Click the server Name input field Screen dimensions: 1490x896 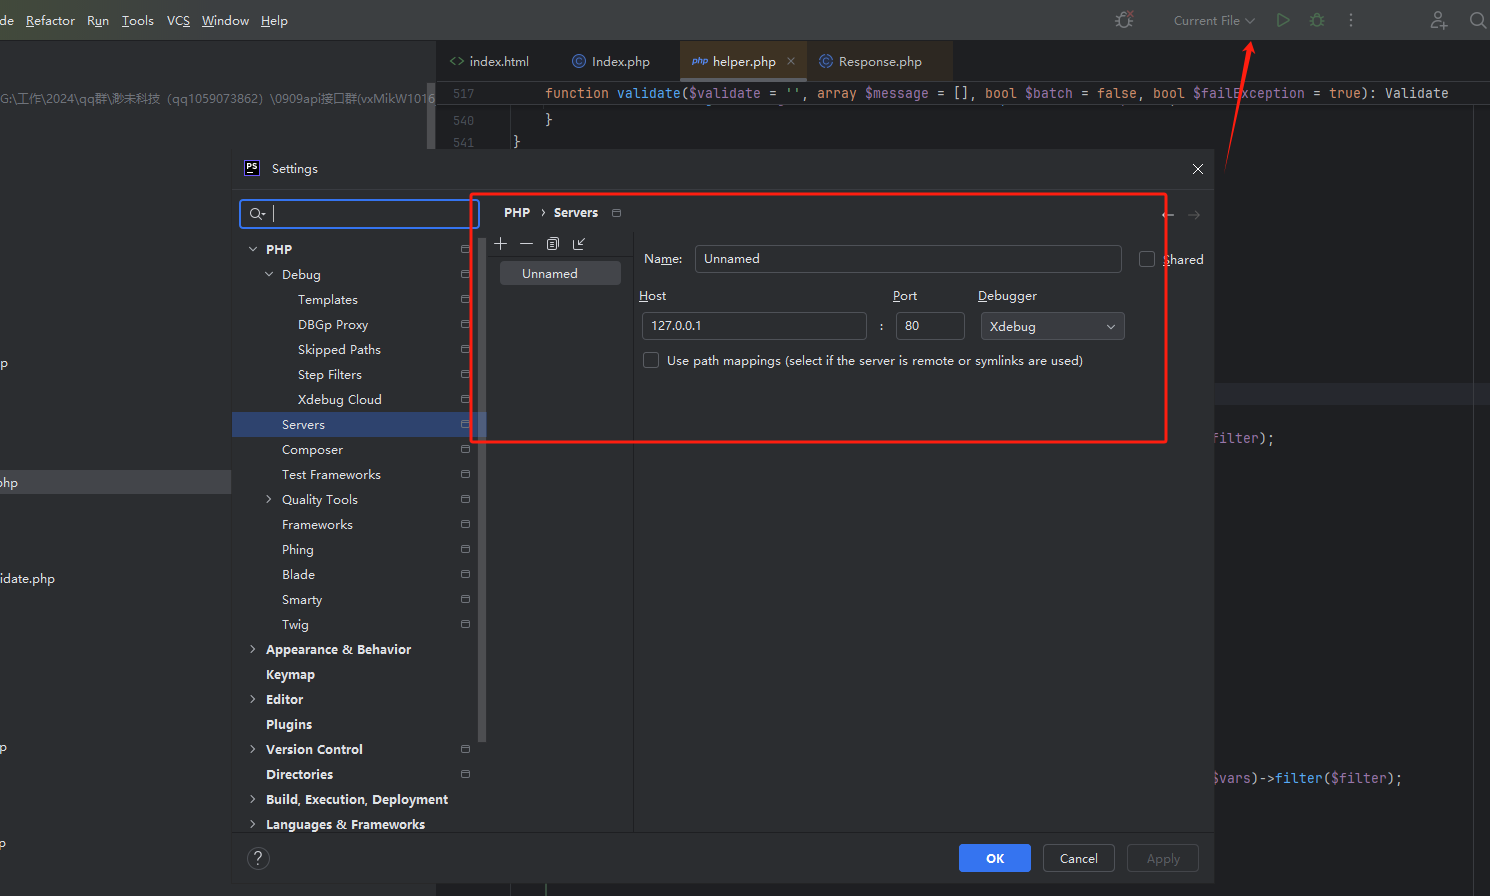908,259
